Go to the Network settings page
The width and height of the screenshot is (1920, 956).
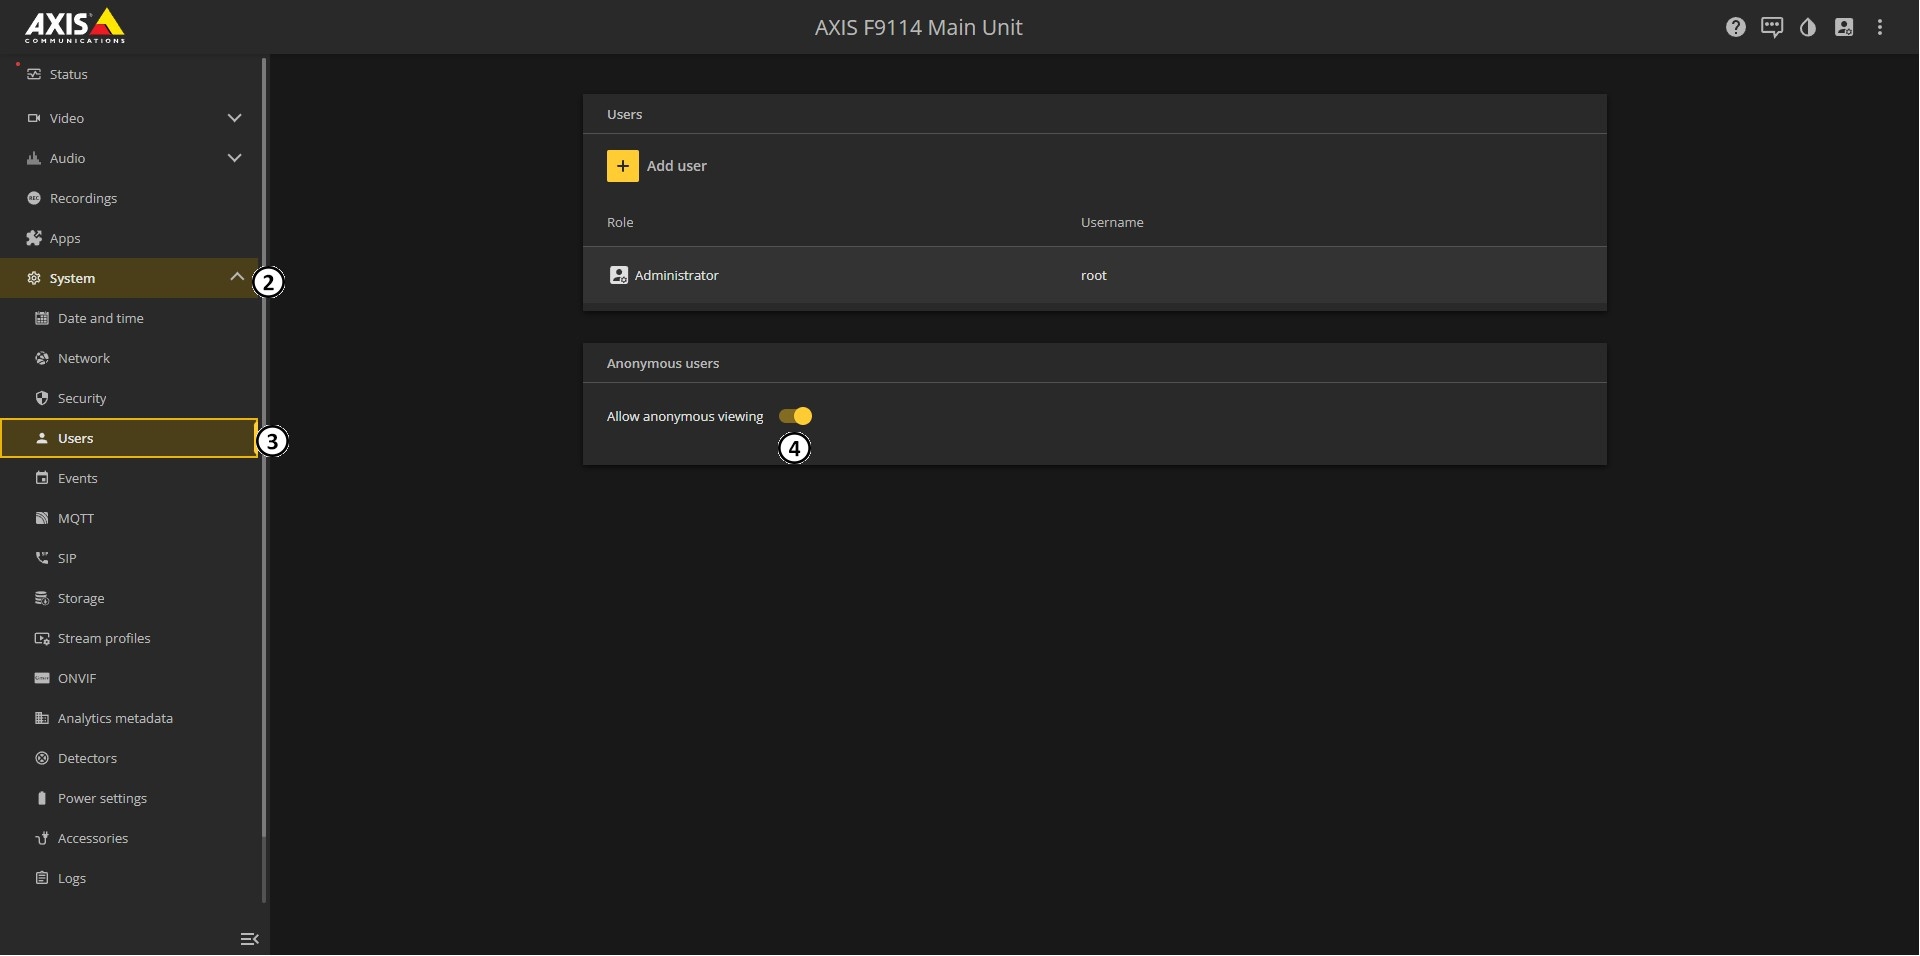84,358
